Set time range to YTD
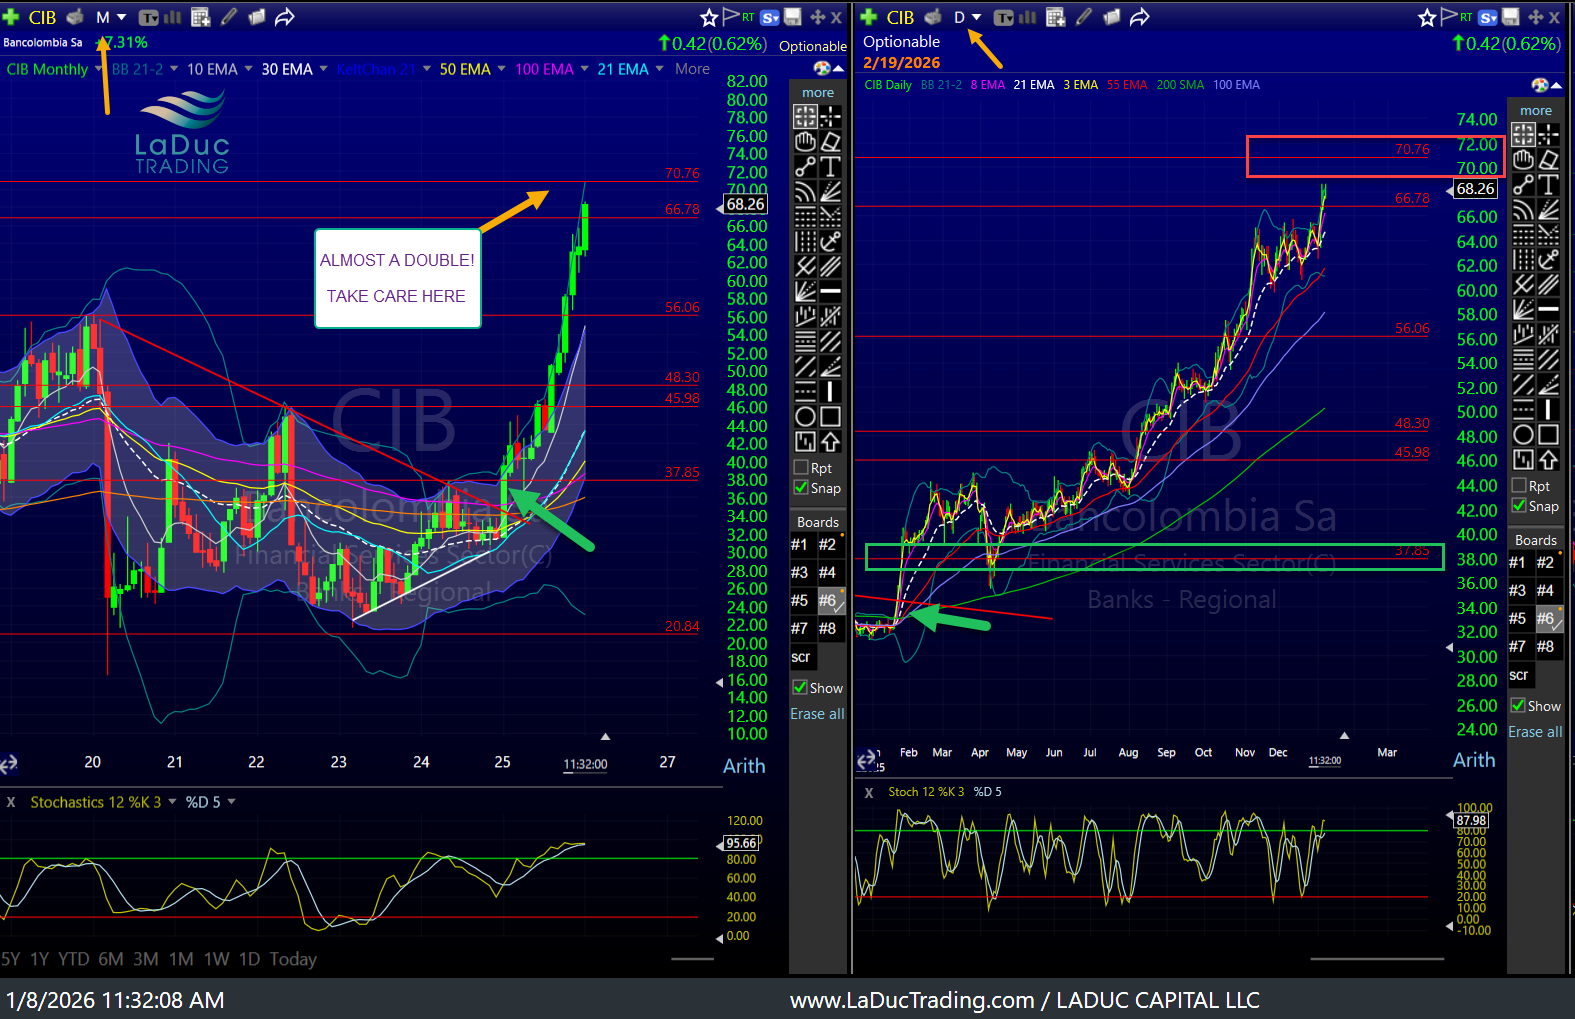Viewport: 1575px width, 1019px height. pyautogui.click(x=73, y=959)
